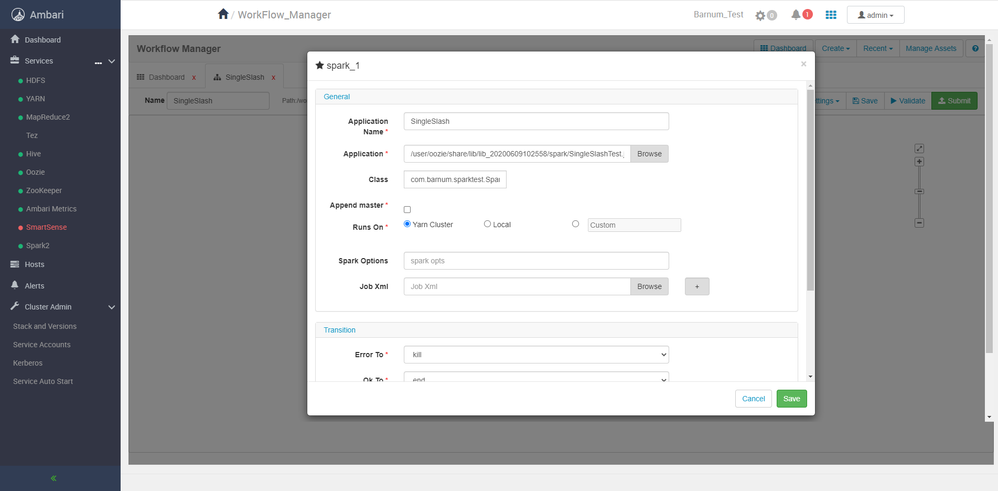998x491 pixels.
Task: Click the zoom-in plus icon on canvas
Action: point(919,162)
